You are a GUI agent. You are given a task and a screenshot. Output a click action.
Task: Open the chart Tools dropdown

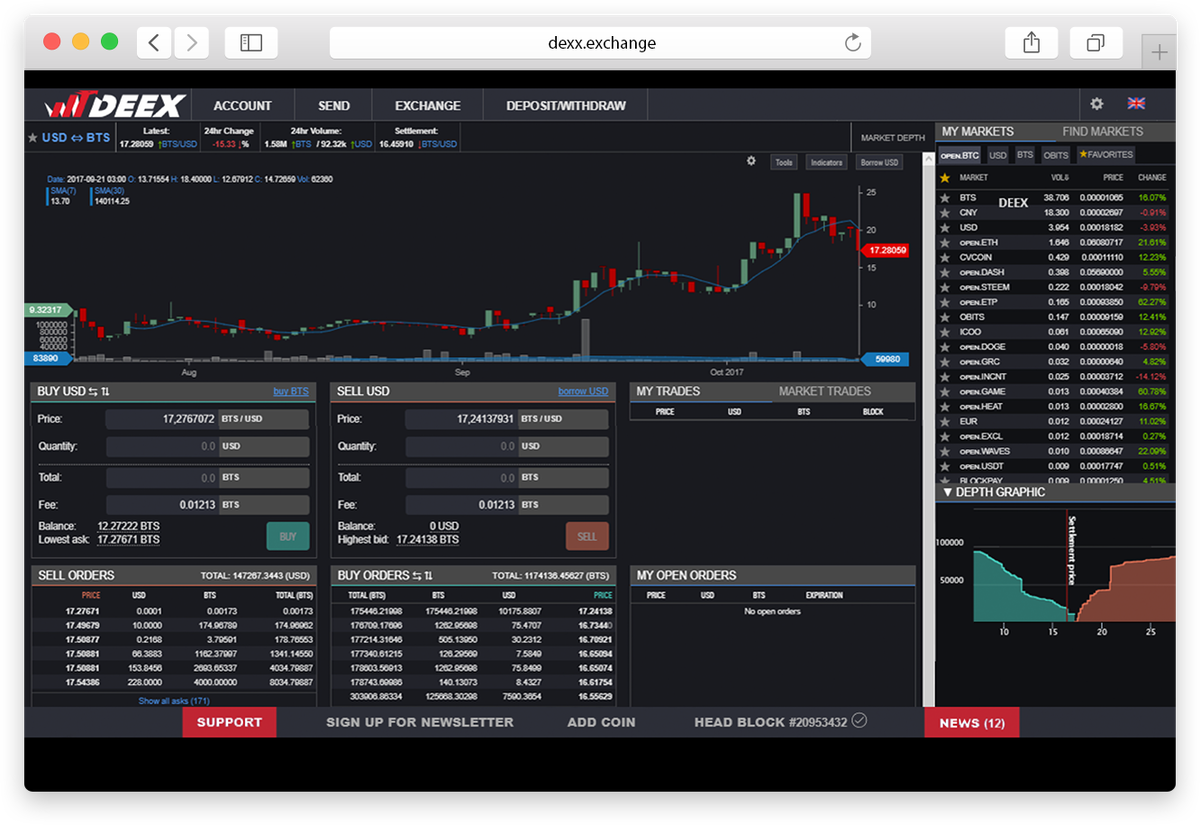(x=783, y=162)
